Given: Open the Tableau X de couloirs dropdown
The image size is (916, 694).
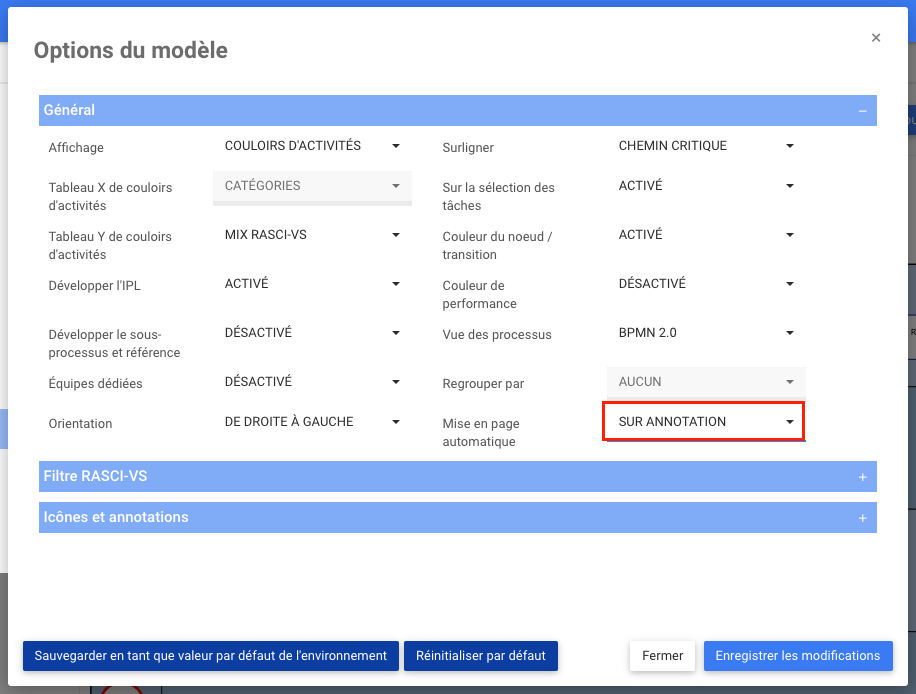Looking at the screenshot, I should [313, 186].
